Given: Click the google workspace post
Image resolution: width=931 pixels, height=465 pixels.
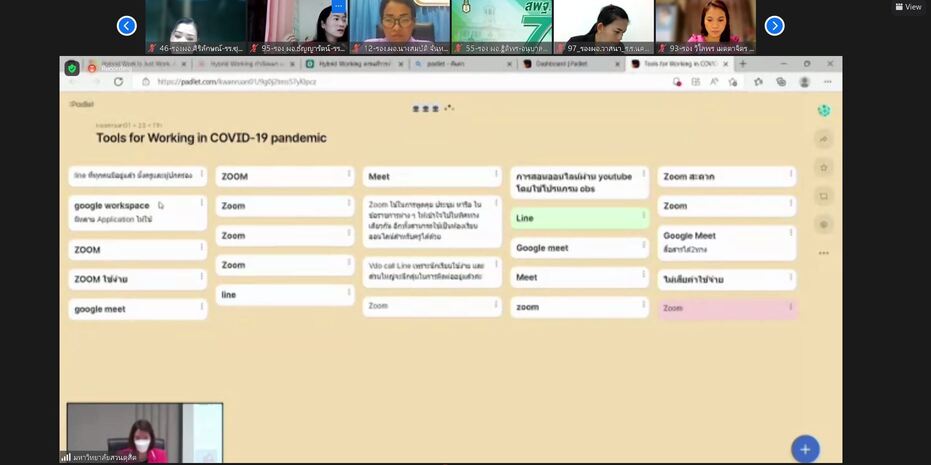Looking at the screenshot, I should (138, 213).
